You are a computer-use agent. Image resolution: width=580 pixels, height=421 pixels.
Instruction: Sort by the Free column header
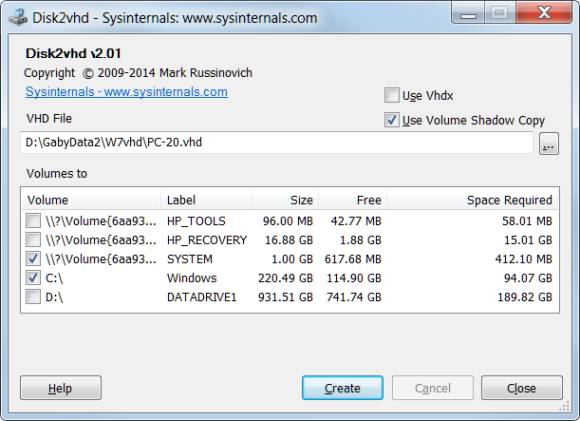(353, 200)
